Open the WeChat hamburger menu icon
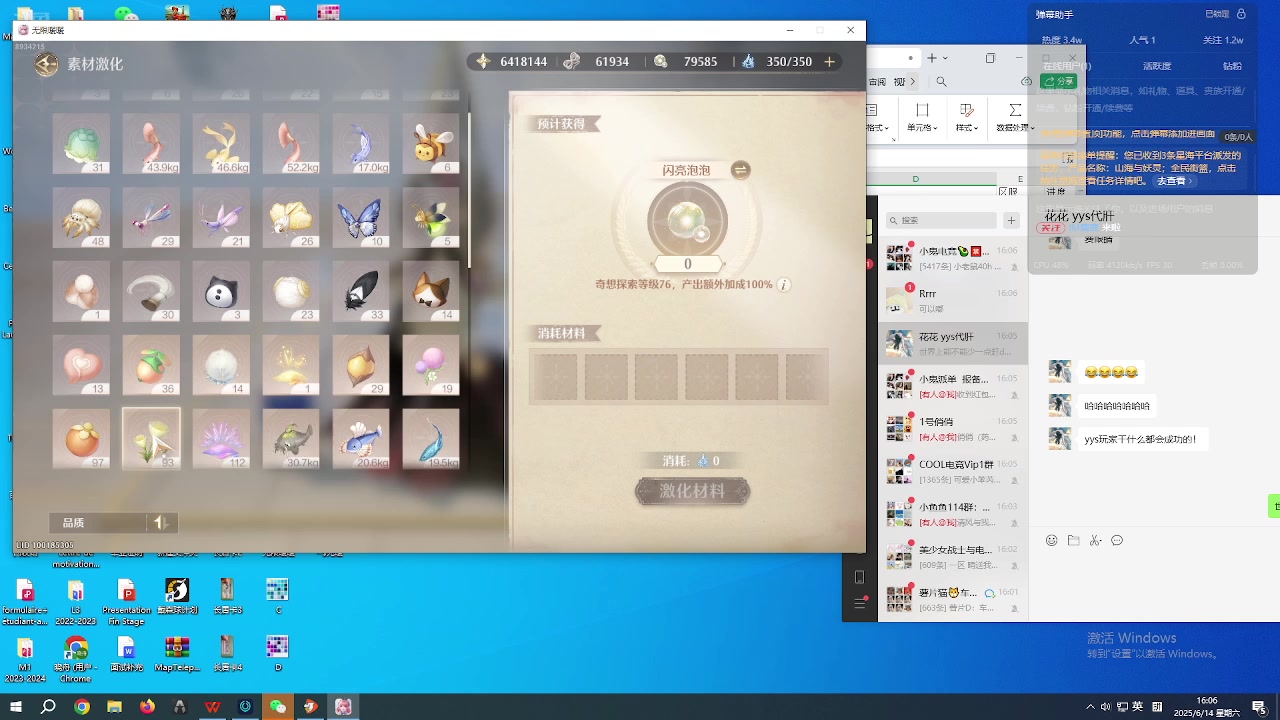This screenshot has width=1280, height=720. point(860,604)
